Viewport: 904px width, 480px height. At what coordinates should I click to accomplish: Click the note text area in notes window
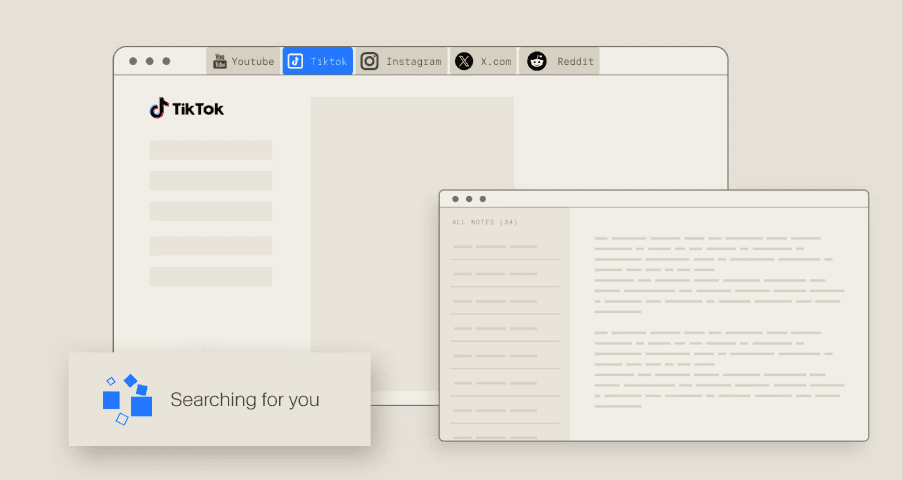tap(719, 323)
